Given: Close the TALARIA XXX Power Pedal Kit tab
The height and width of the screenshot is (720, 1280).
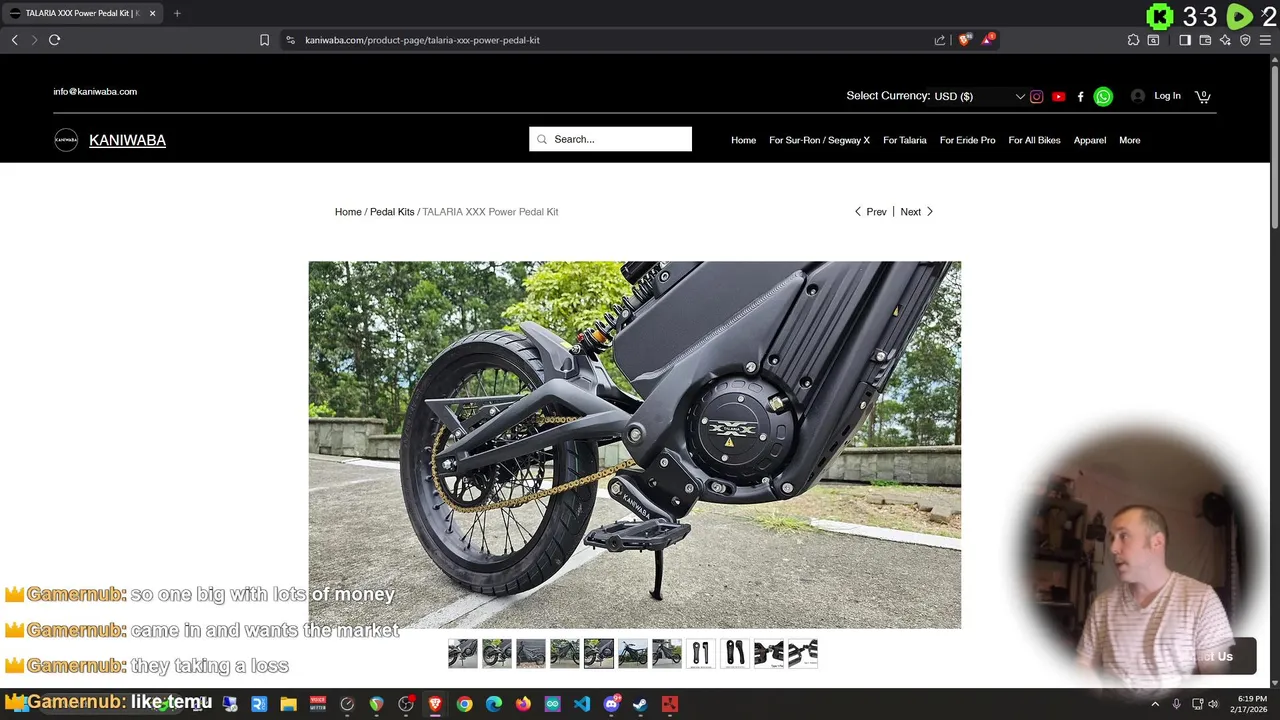Looking at the screenshot, I should pyautogui.click(x=153, y=13).
